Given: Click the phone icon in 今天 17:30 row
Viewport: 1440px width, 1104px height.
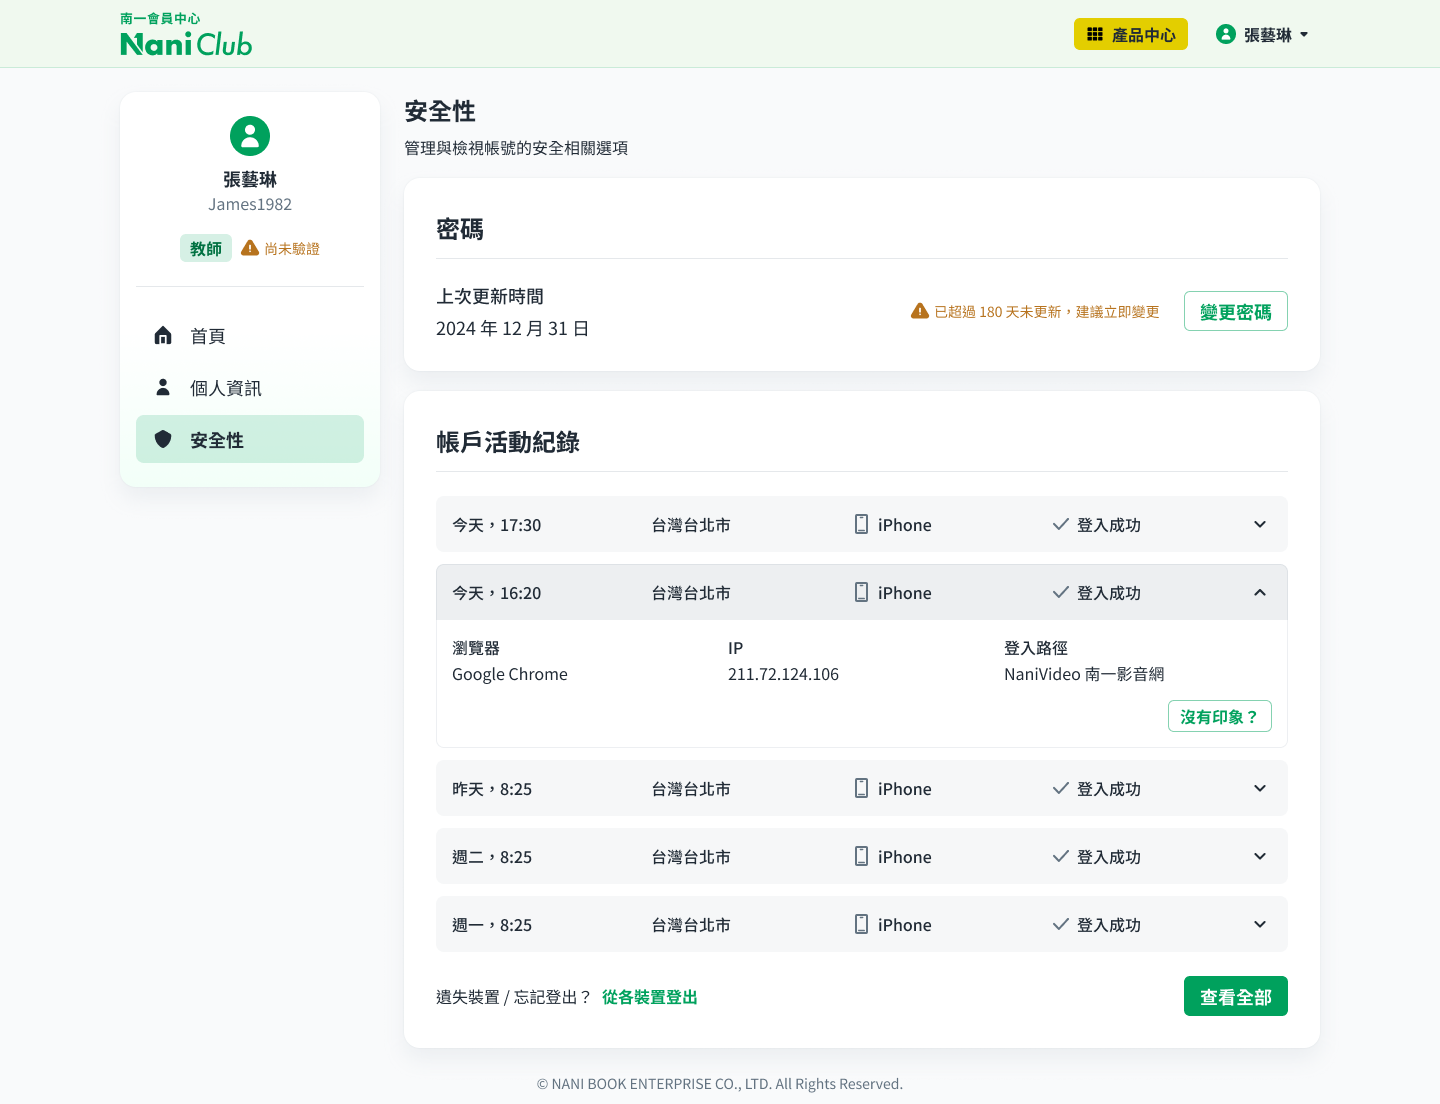Looking at the screenshot, I should coord(861,524).
